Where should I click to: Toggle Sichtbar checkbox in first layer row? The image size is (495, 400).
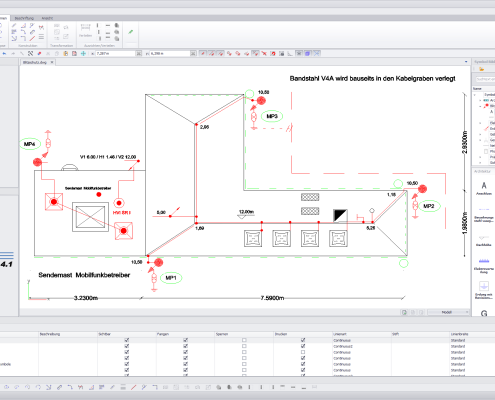point(127,340)
